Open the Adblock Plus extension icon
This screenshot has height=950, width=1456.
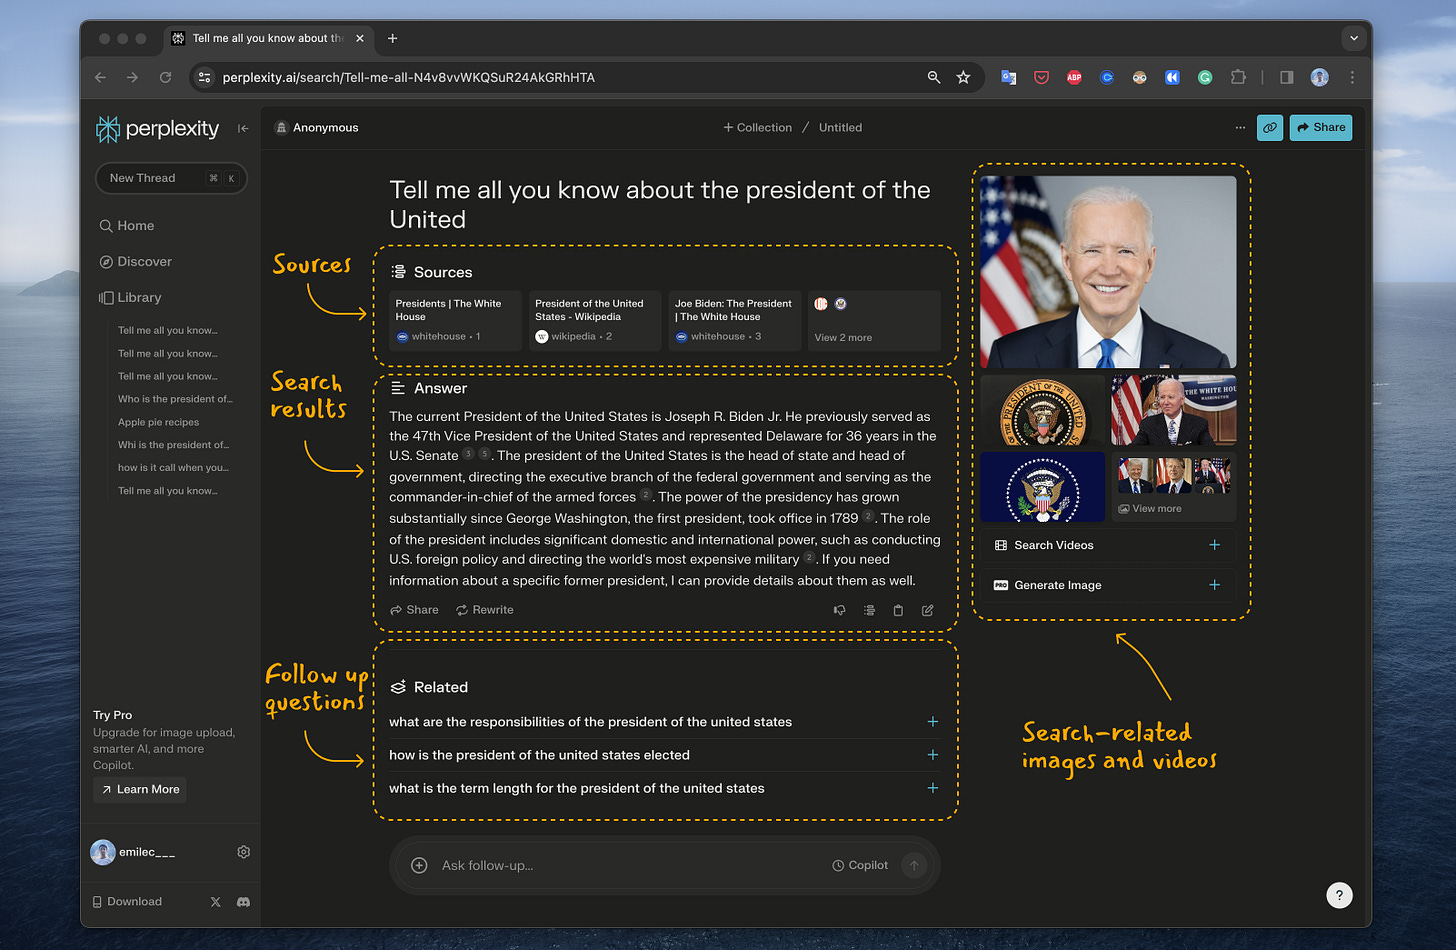[x=1074, y=77]
